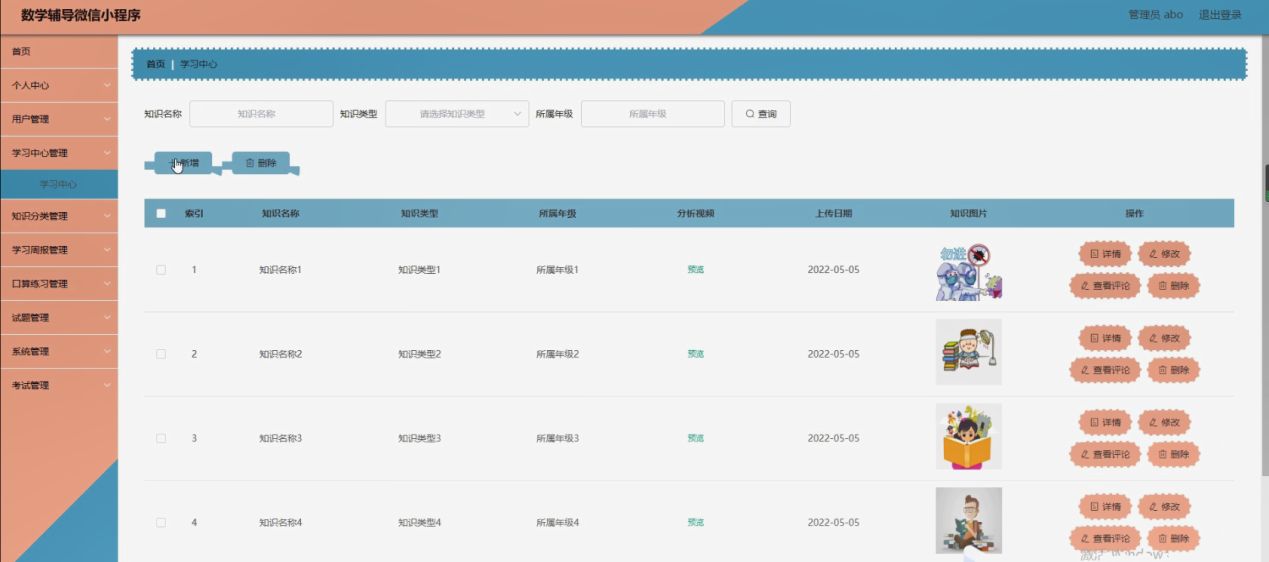
Task: Click the 知识名称 column header
Action: point(280,213)
